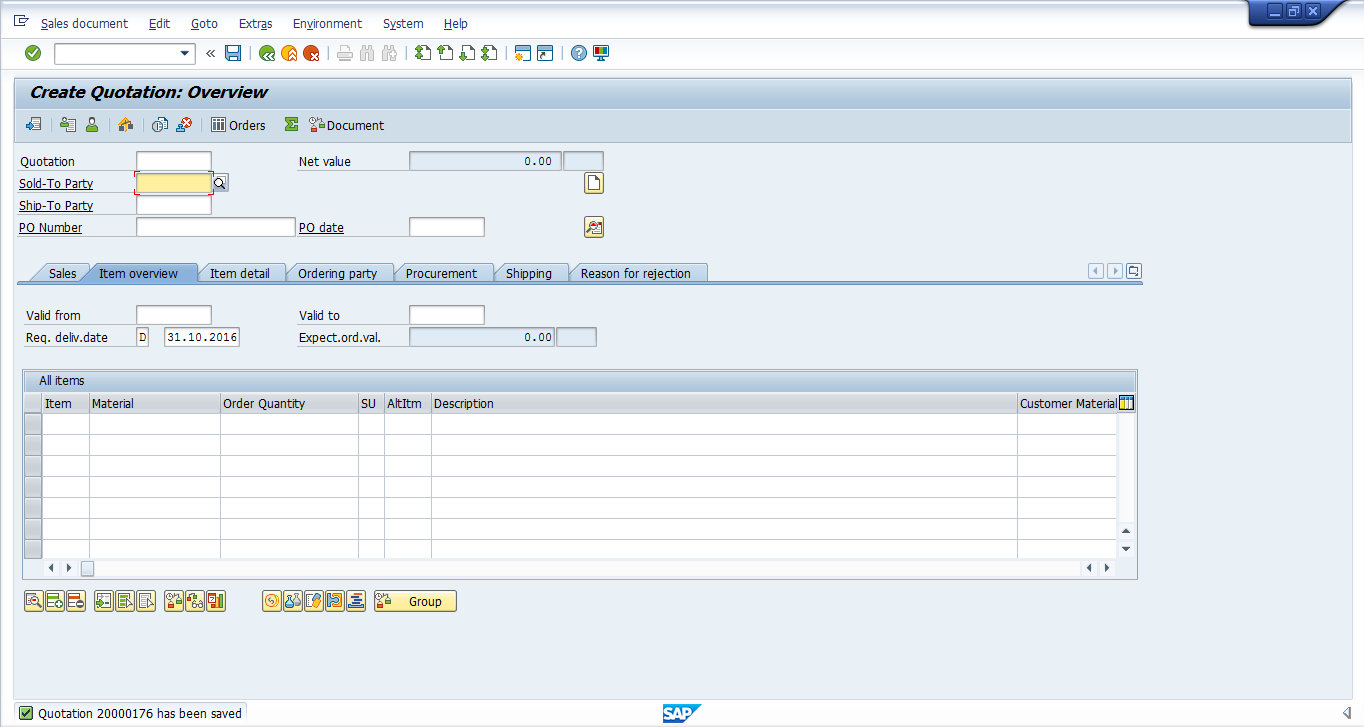Open table column settings icon
Image resolution: width=1364 pixels, height=727 pixels.
click(1127, 403)
